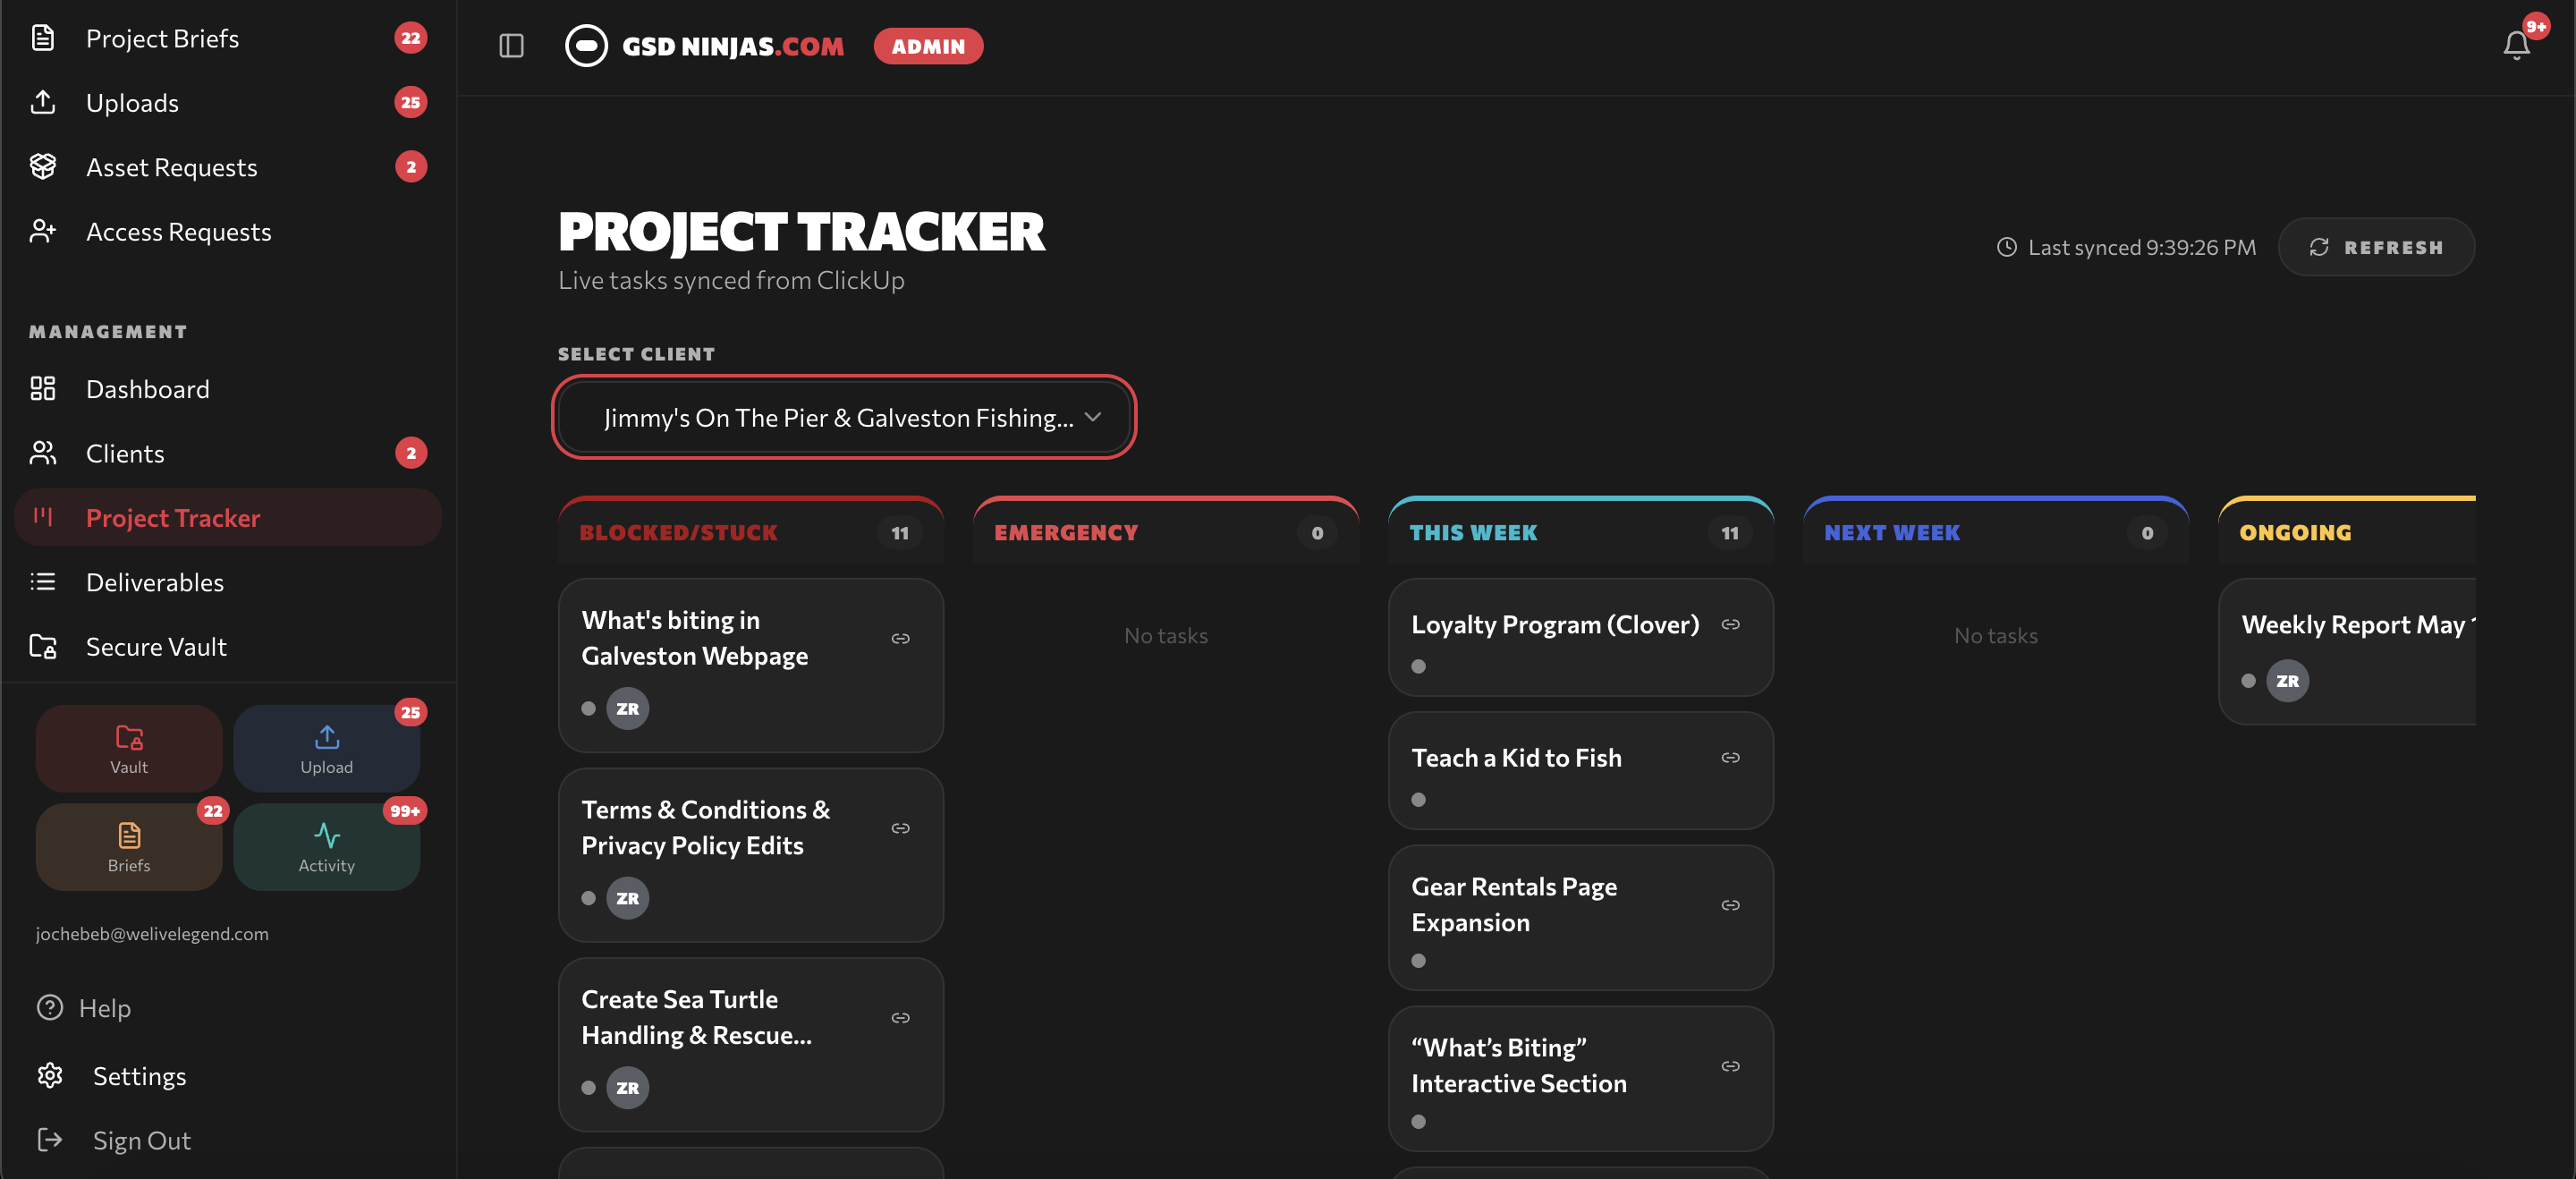The image size is (2576, 1179).
Task: Click ZR avatar on Create Sea Turtle card
Action: coord(627,1088)
